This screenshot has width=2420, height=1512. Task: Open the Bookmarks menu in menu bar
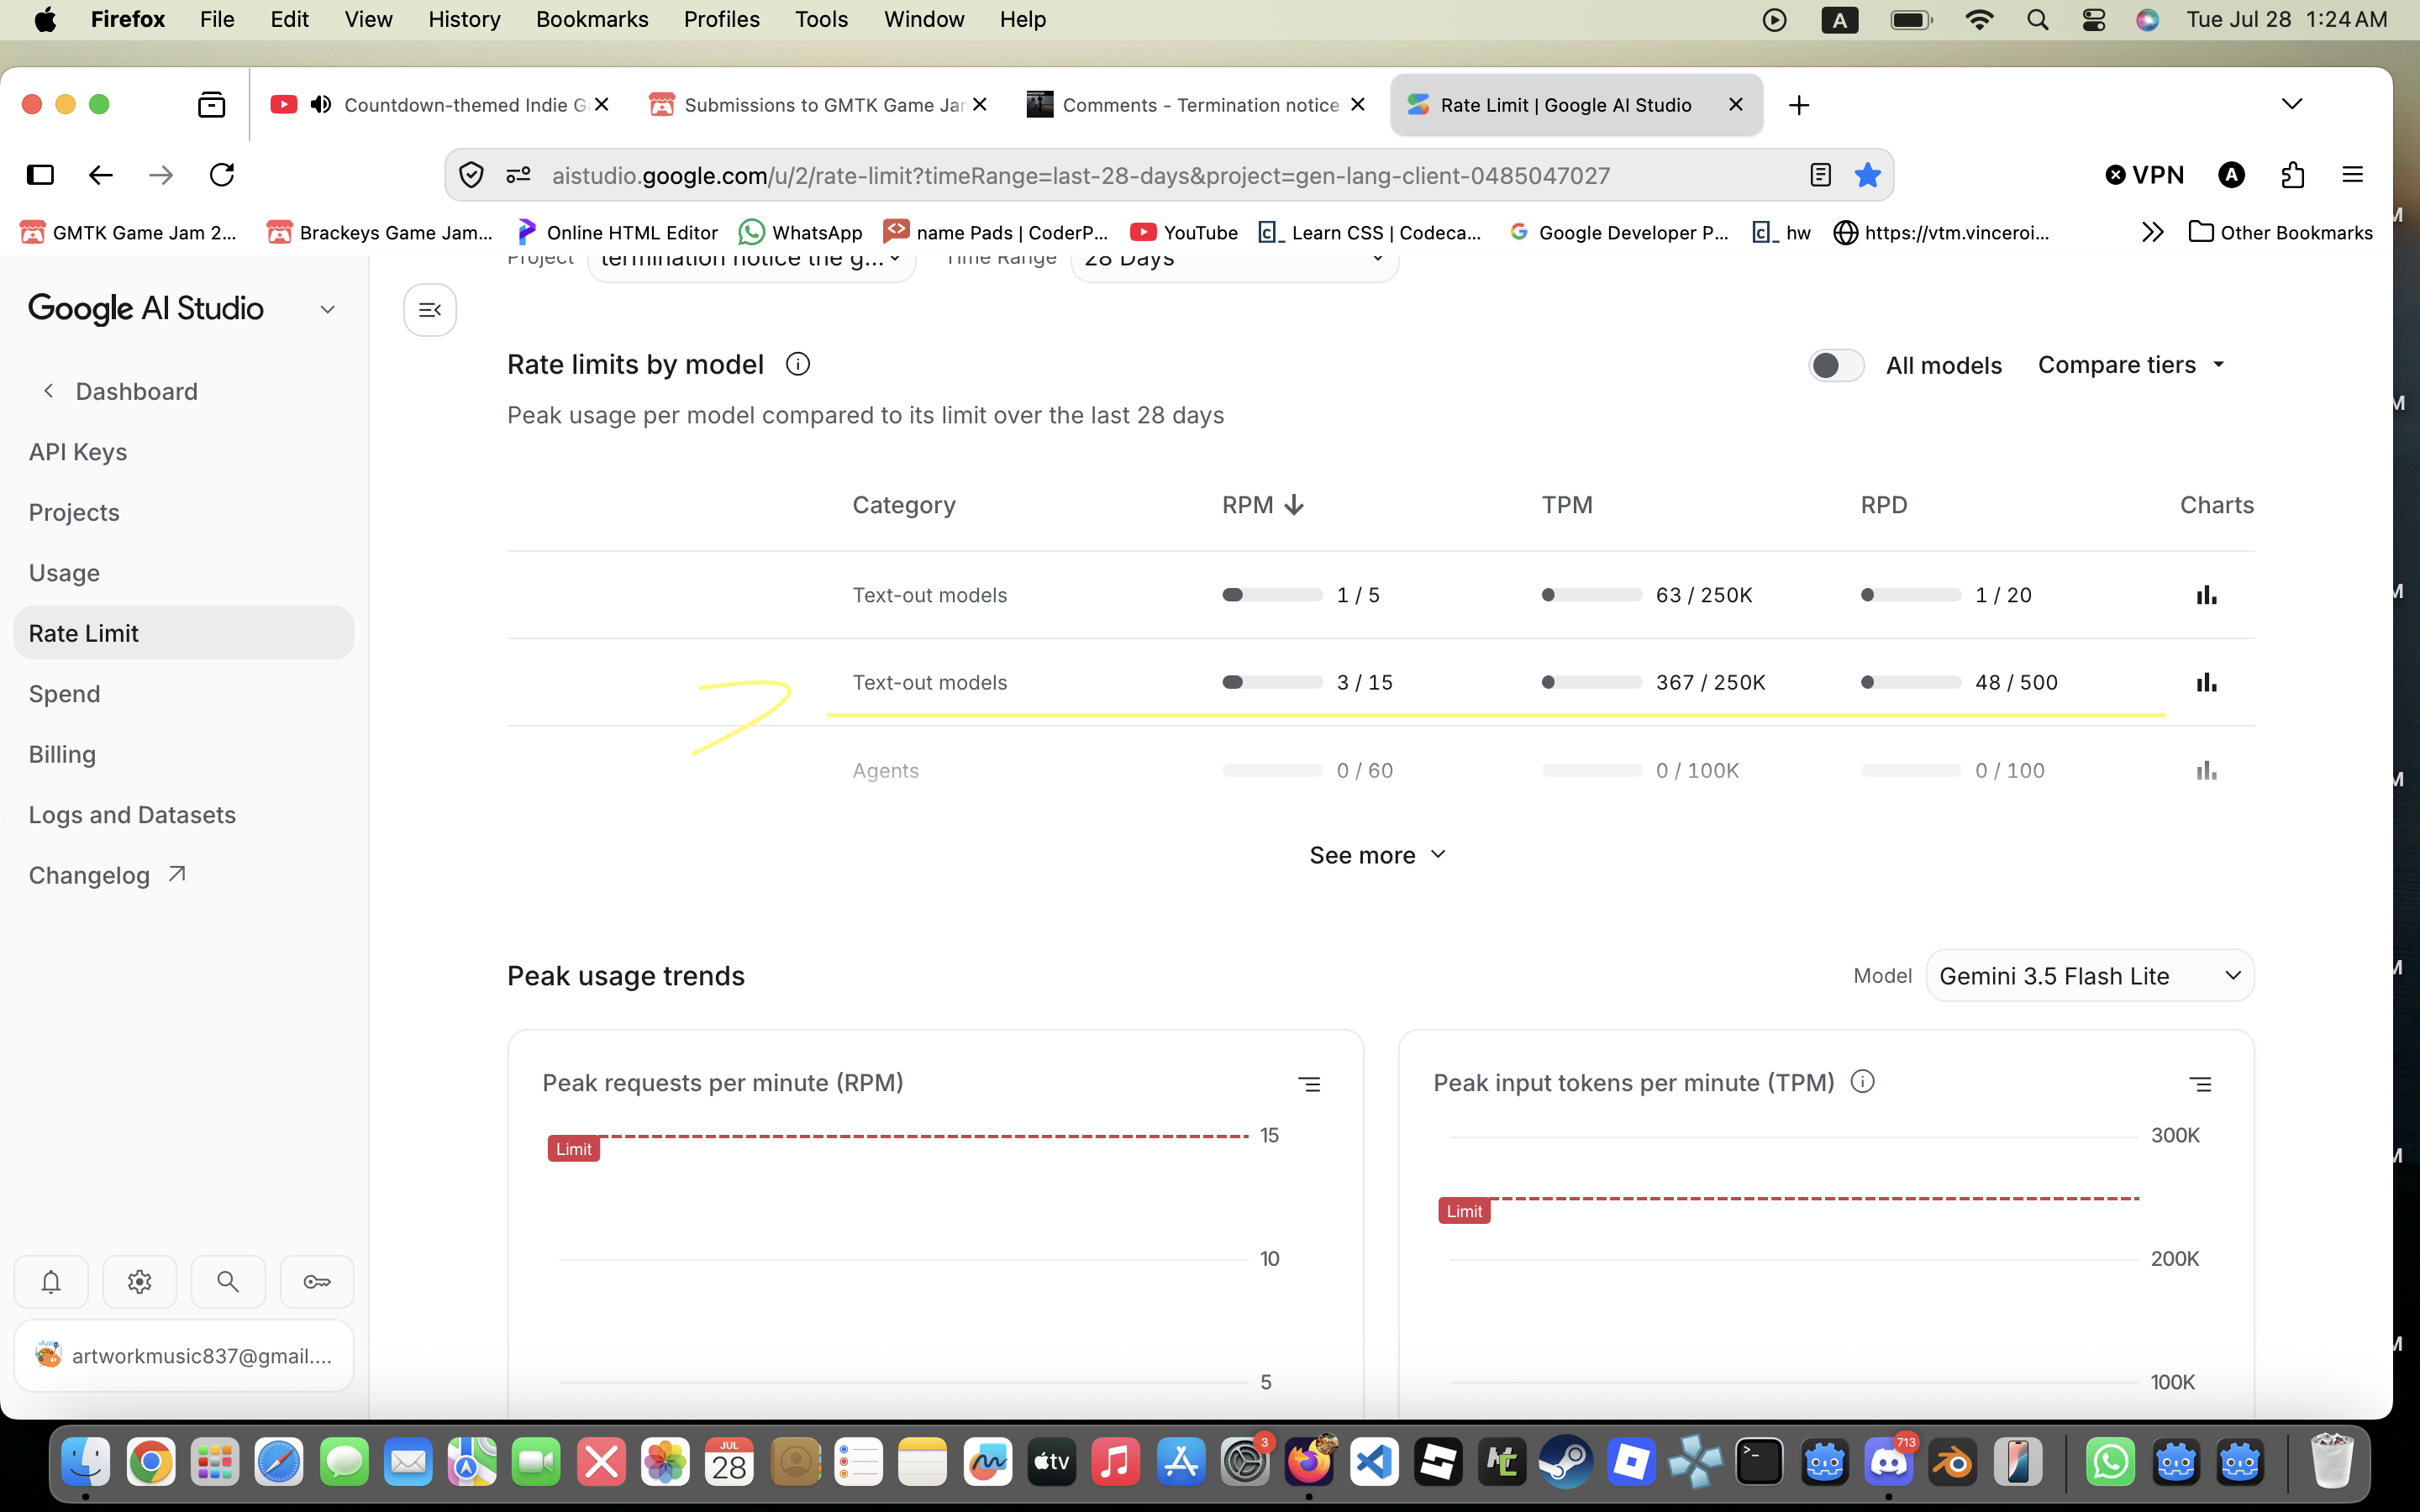point(592,19)
